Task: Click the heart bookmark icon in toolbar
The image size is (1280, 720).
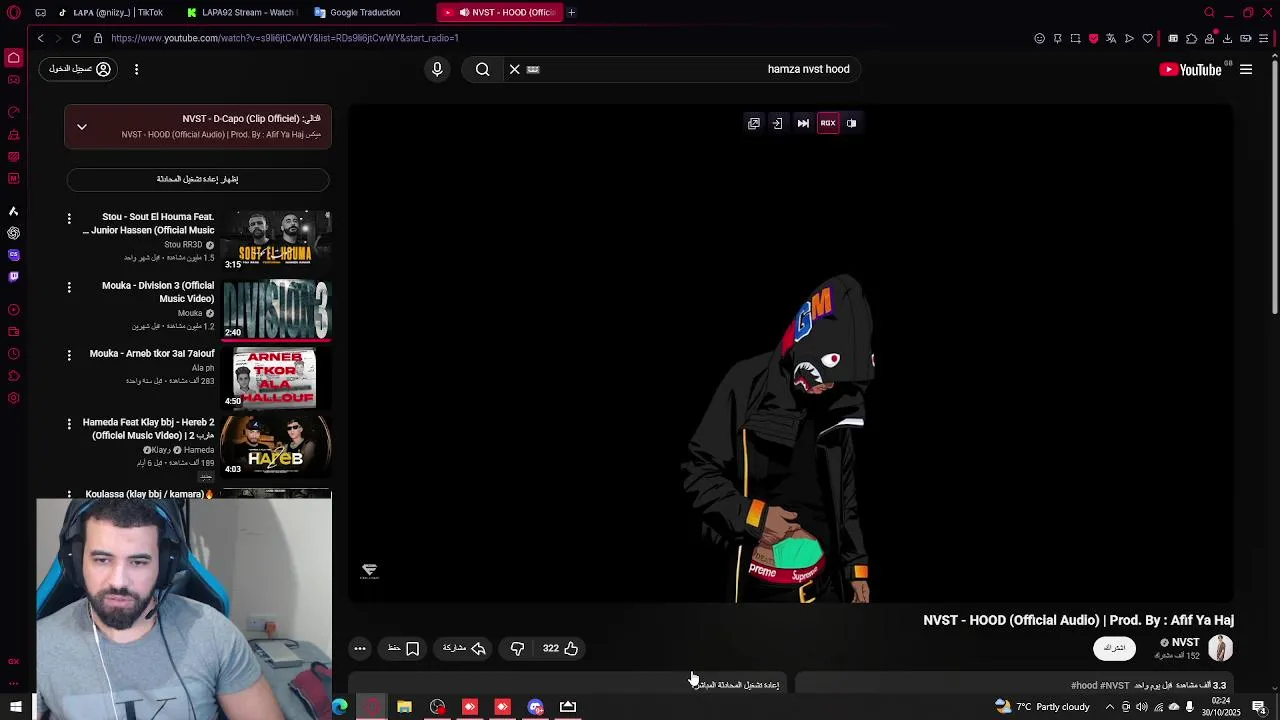Action: coord(1148,38)
